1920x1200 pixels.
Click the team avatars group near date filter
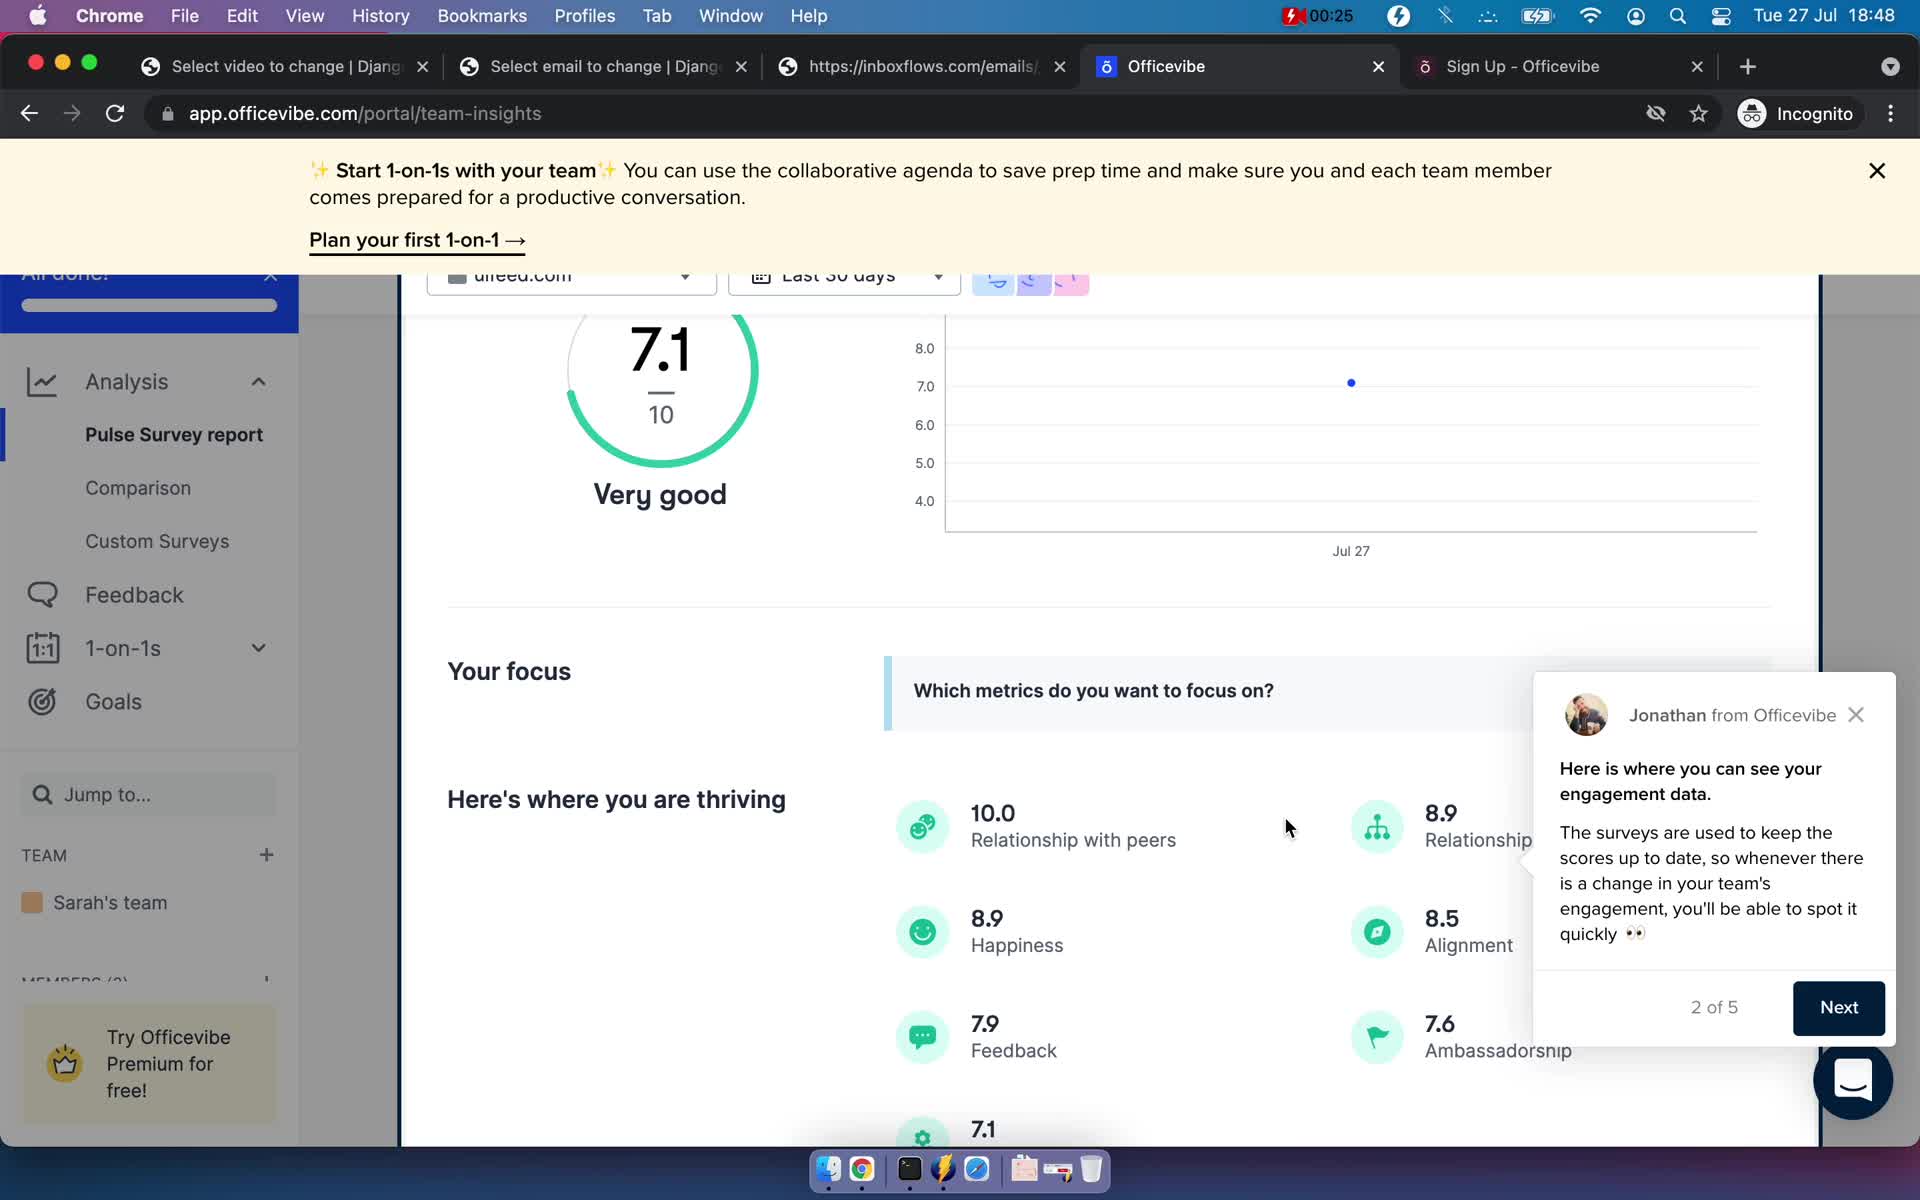pyautogui.click(x=1030, y=283)
